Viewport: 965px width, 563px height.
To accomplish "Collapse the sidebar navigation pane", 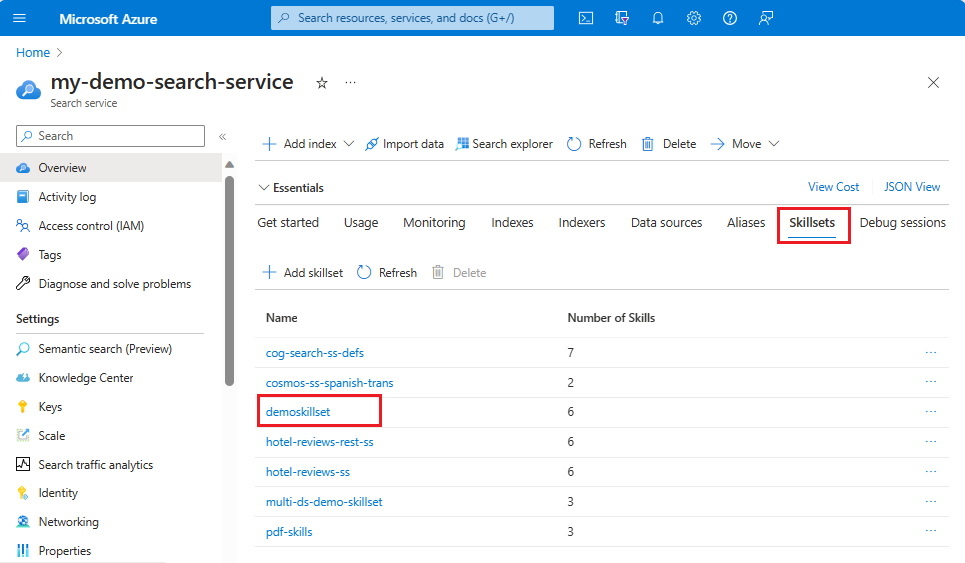I will click(x=222, y=136).
